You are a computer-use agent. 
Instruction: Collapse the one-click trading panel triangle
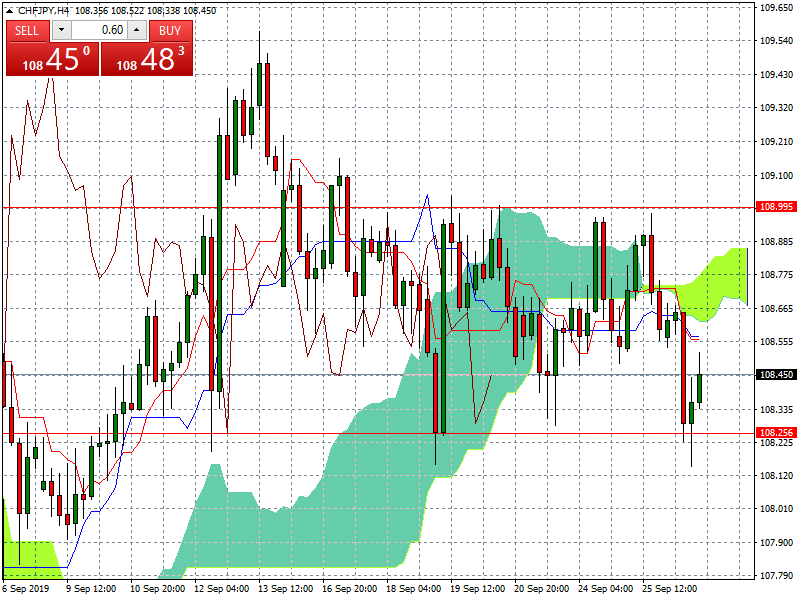(x=8, y=9)
